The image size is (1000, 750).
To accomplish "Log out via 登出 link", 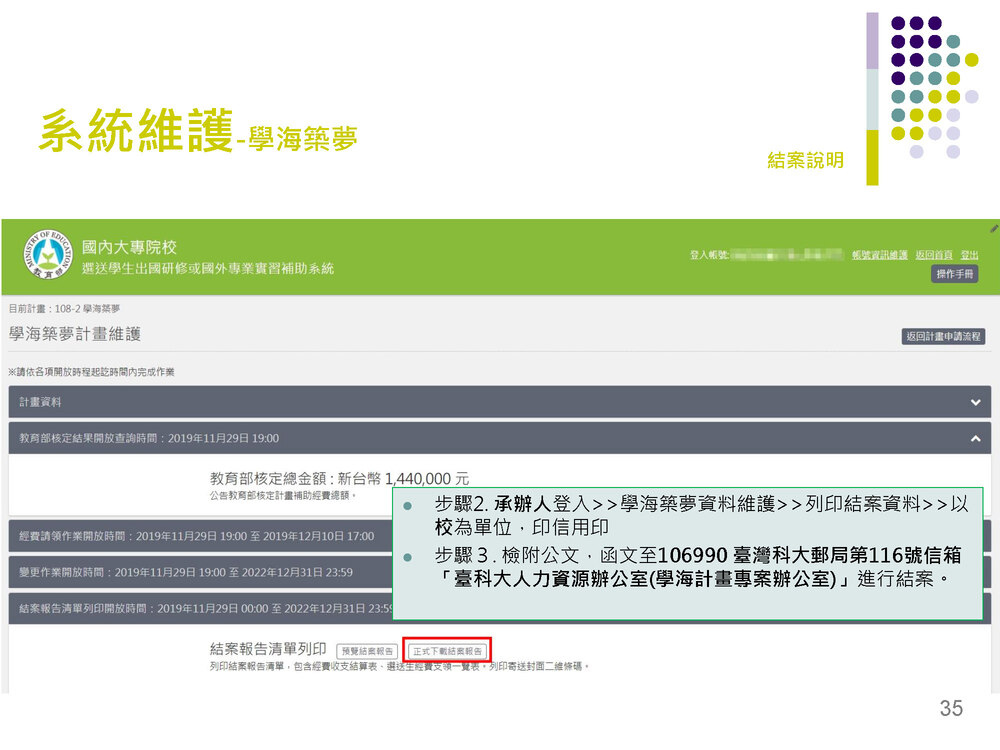I will coord(969,255).
